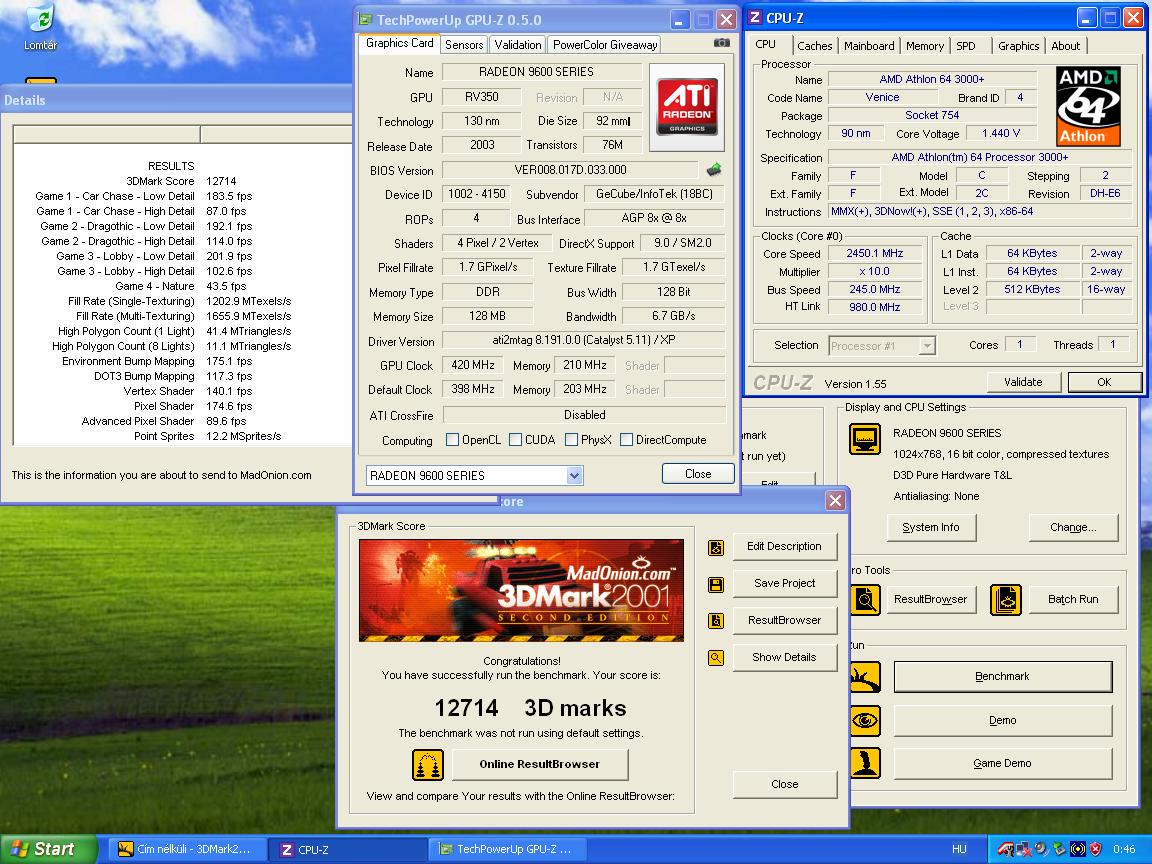Open the Windows Start menu
1152x864 pixels.
(x=48, y=849)
